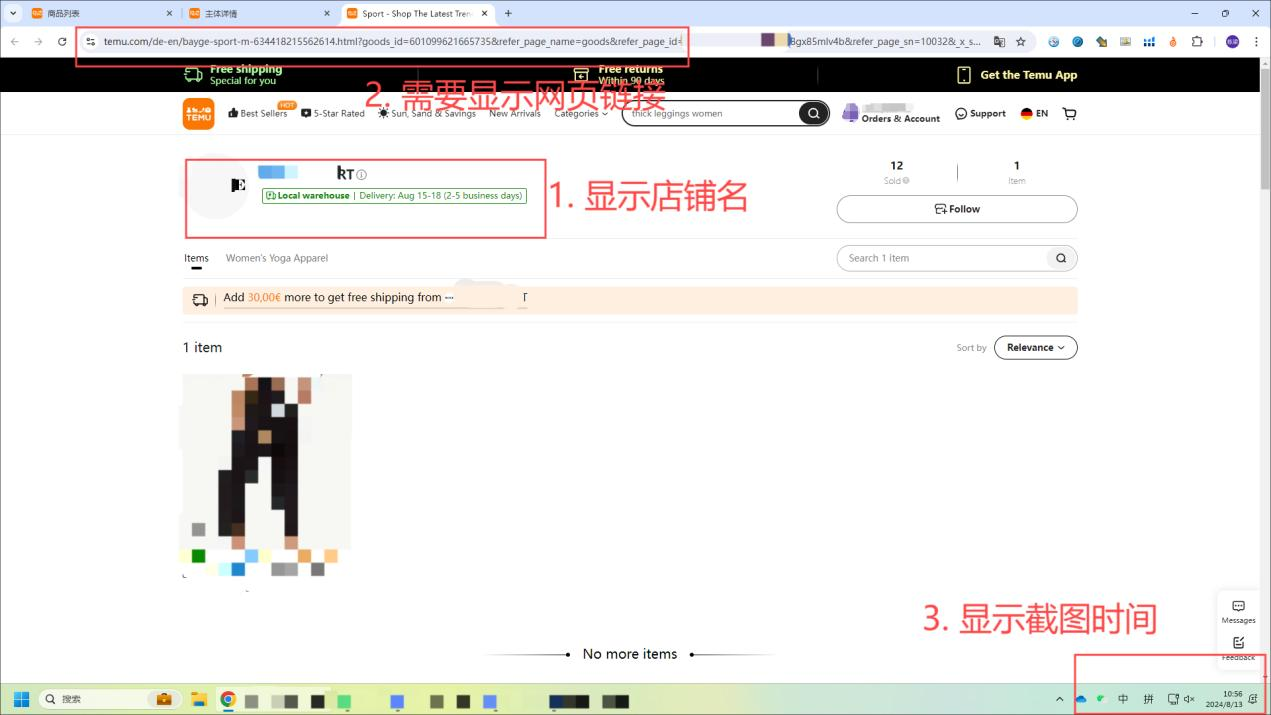
Task: Click the blue compass extension icon
Action: [1077, 42]
